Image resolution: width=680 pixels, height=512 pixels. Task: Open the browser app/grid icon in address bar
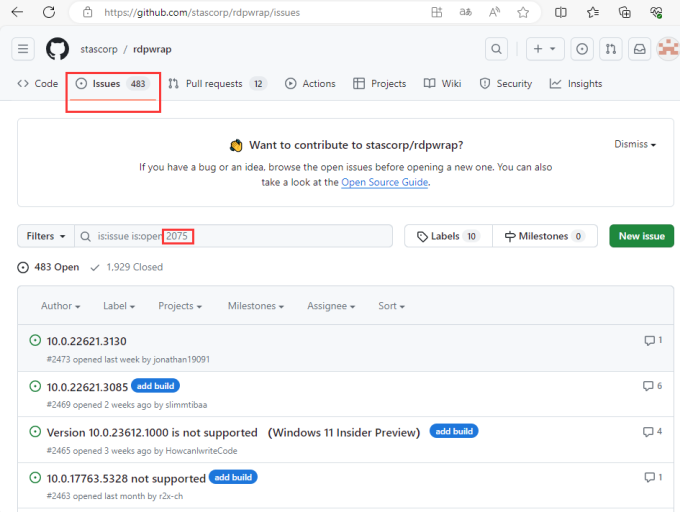437,12
